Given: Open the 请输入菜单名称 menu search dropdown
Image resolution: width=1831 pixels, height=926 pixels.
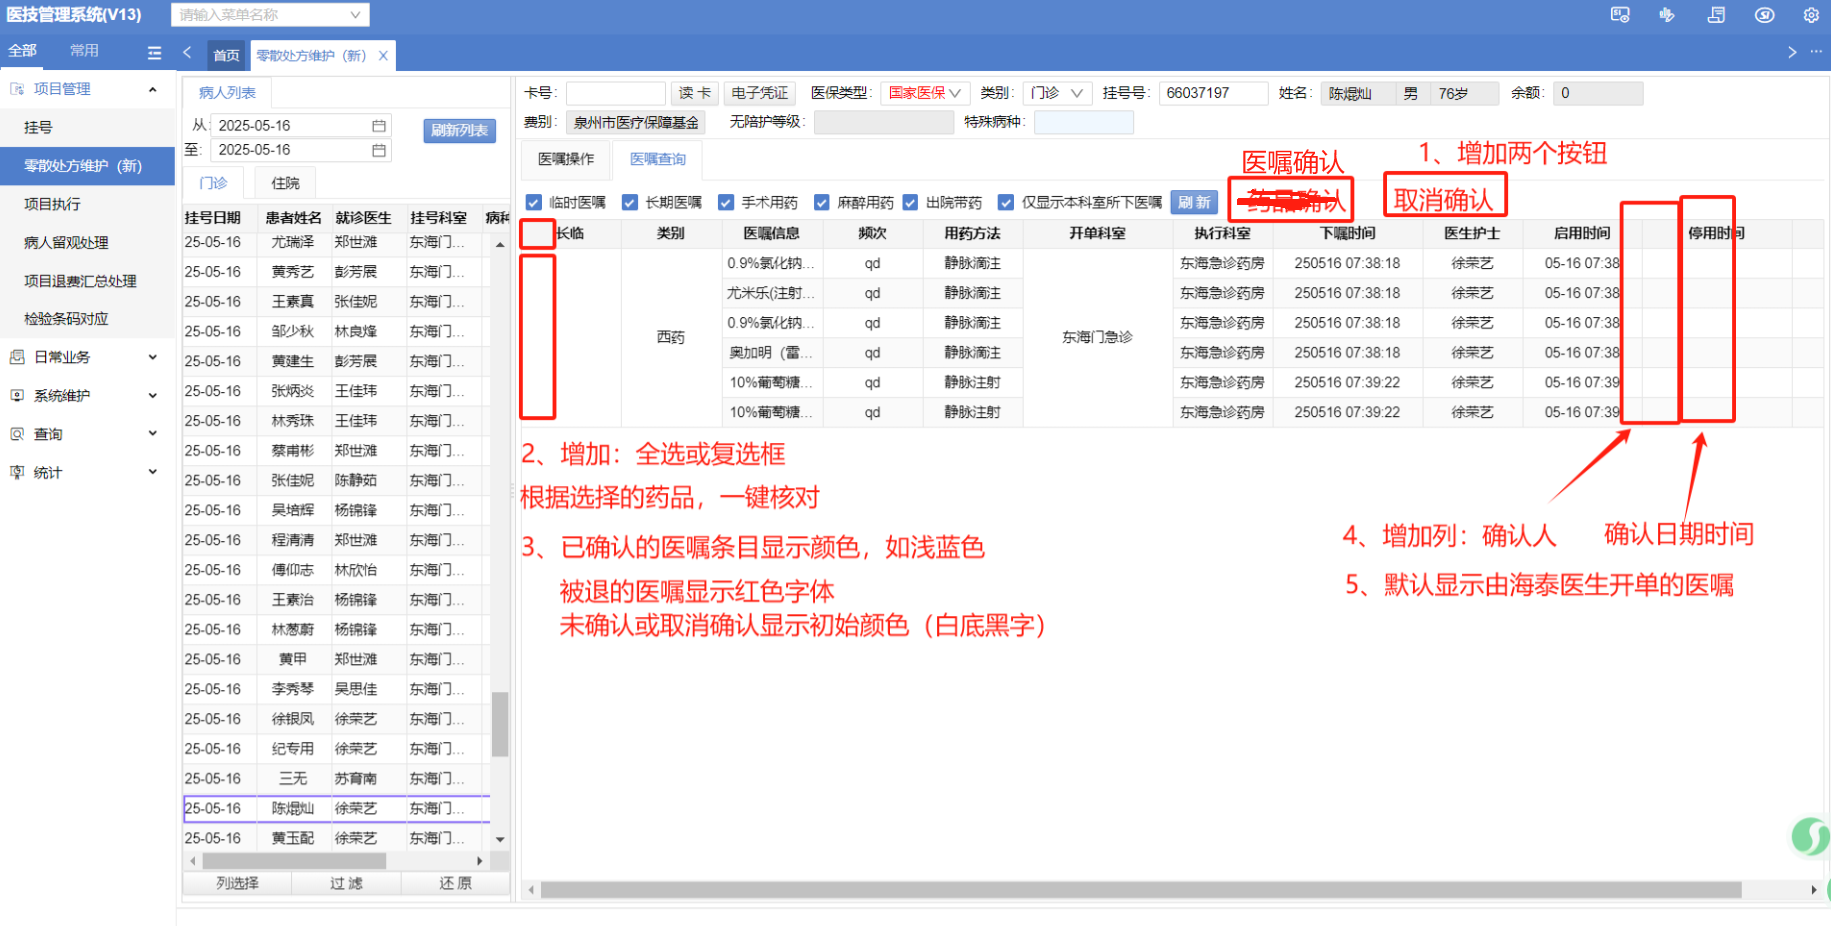Looking at the screenshot, I should [x=270, y=15].
